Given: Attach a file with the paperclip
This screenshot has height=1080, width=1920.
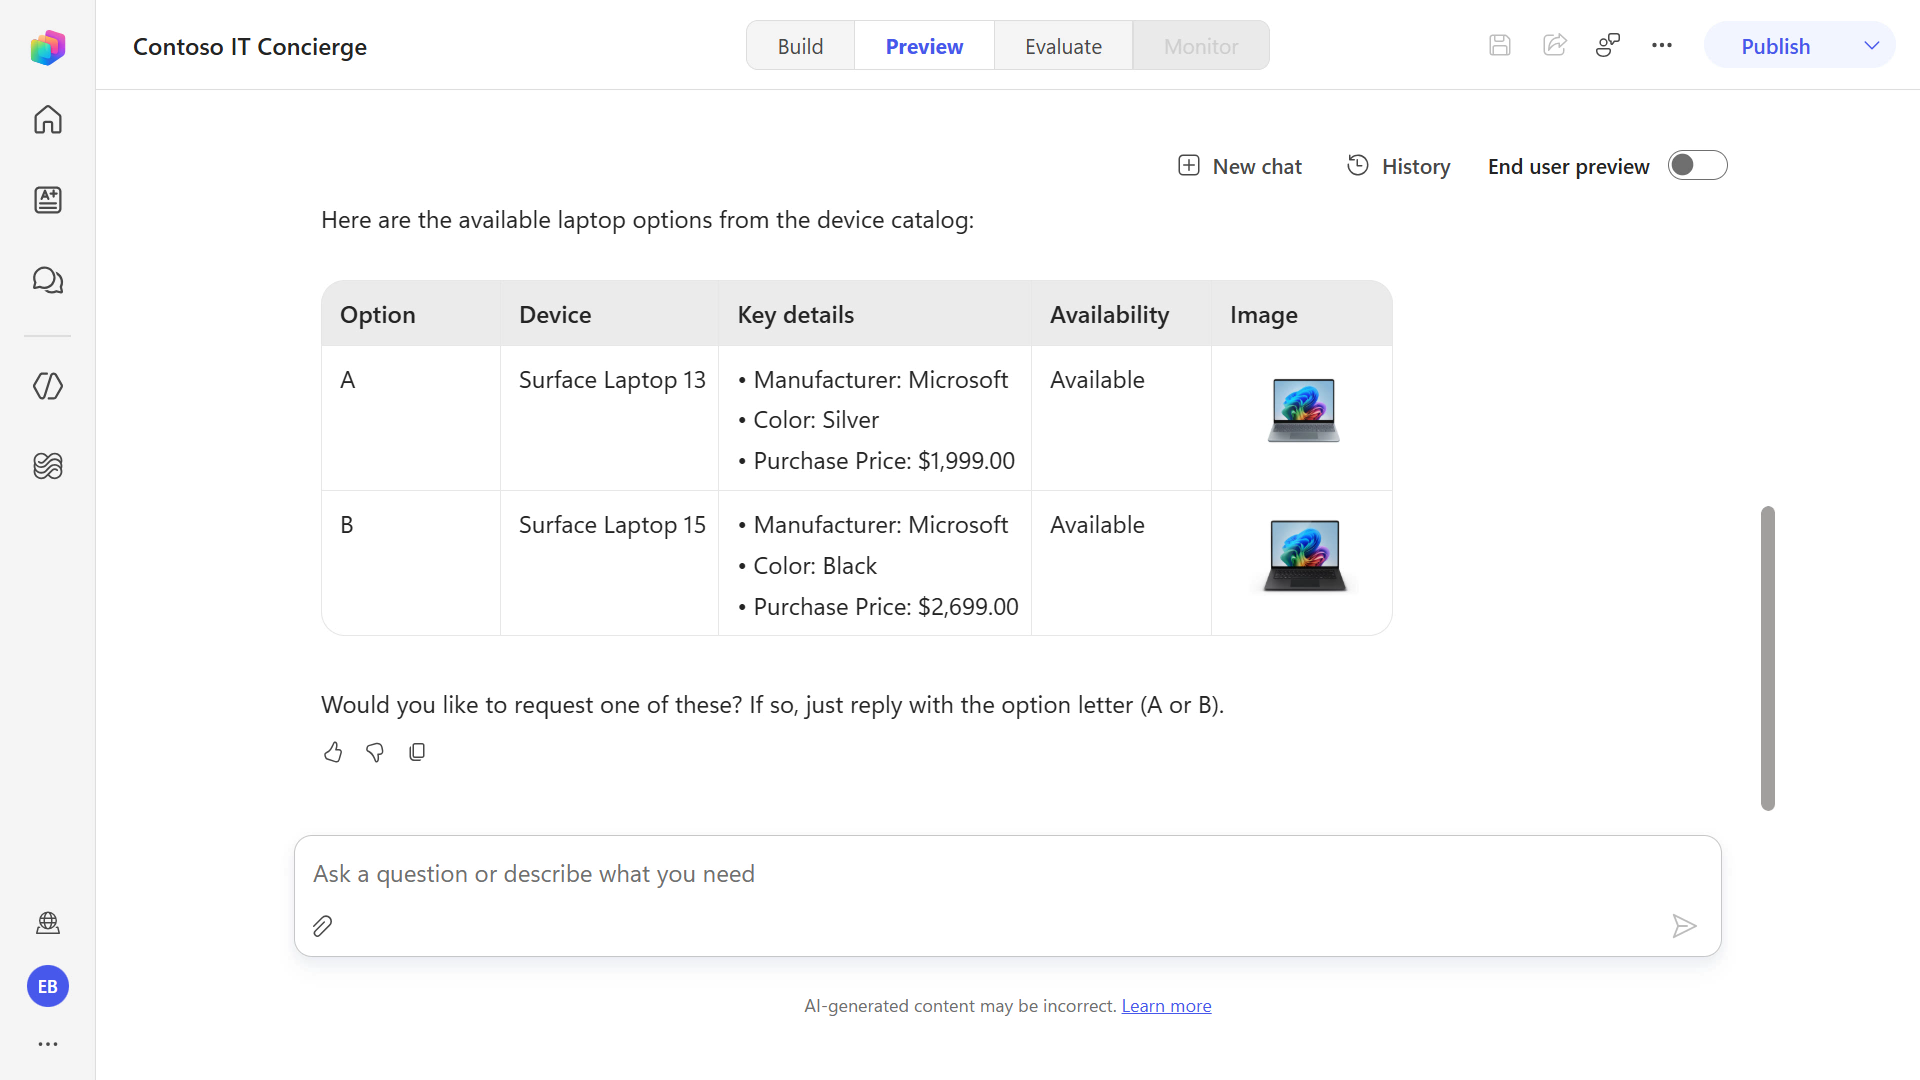Looking at the screenshot, I should (322, 927).
